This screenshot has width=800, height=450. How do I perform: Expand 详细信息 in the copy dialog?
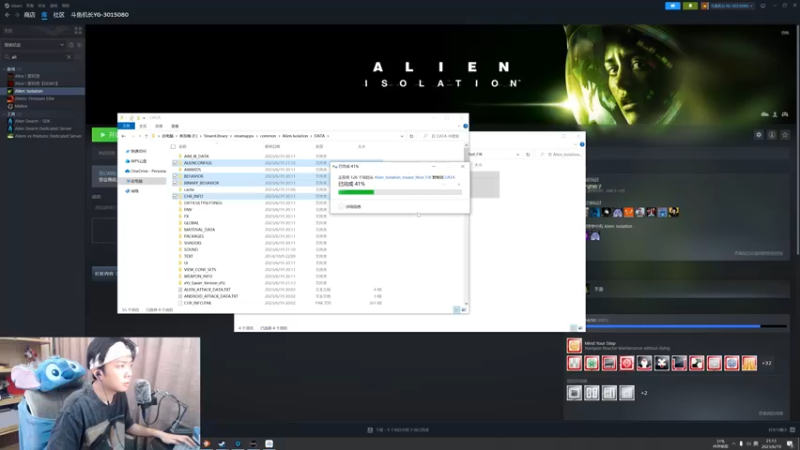[x=350, y=207]
